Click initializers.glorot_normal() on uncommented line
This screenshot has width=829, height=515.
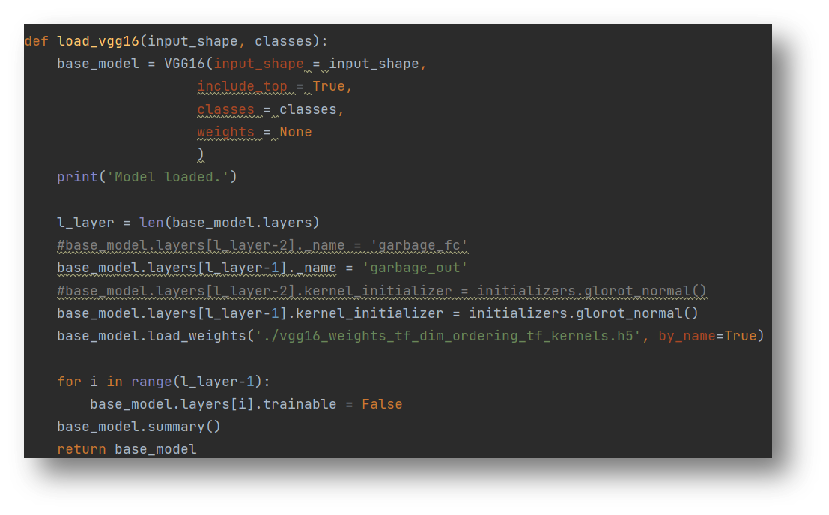(584, 313)
